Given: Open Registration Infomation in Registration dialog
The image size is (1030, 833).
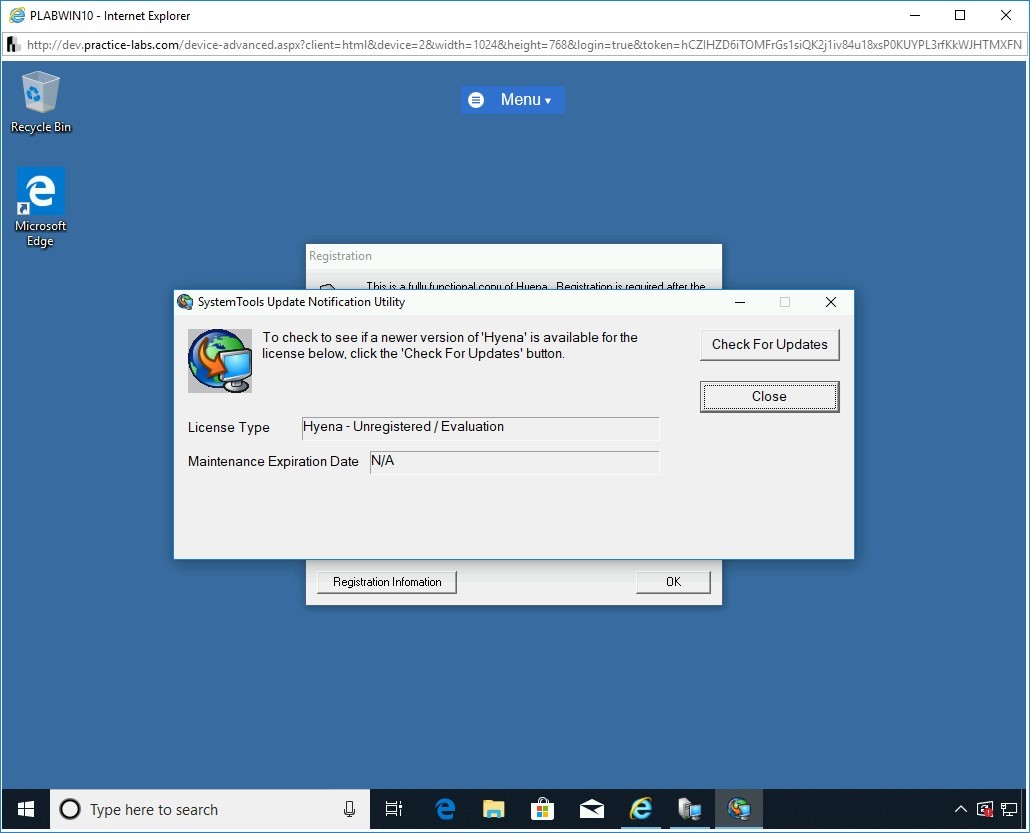Looking at the screenshot, I should coord(387,582).
